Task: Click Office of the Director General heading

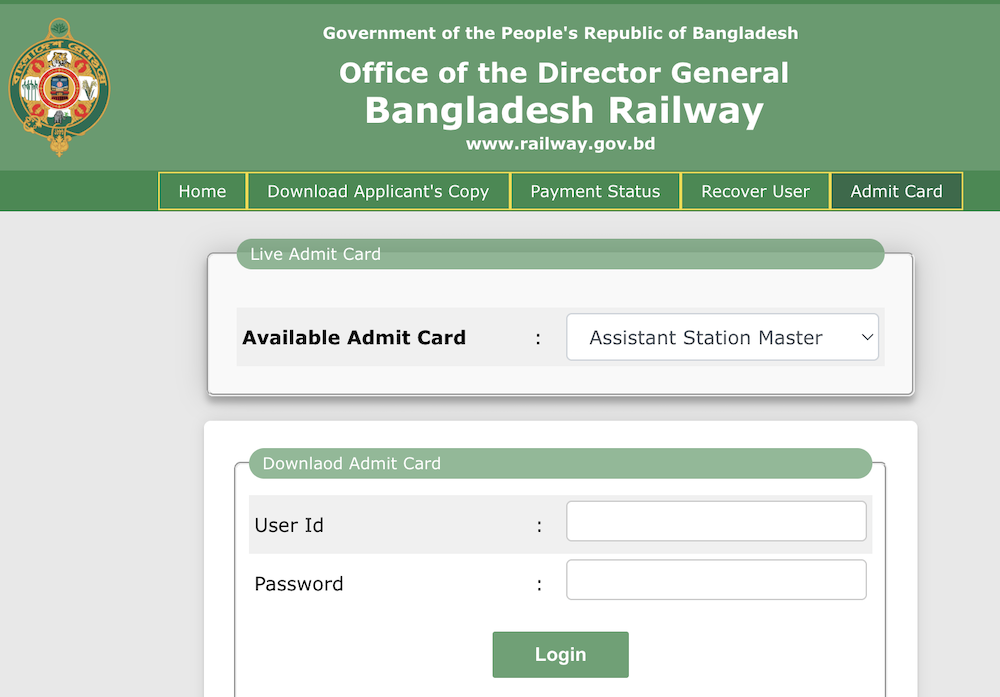Action: [564, 73]
